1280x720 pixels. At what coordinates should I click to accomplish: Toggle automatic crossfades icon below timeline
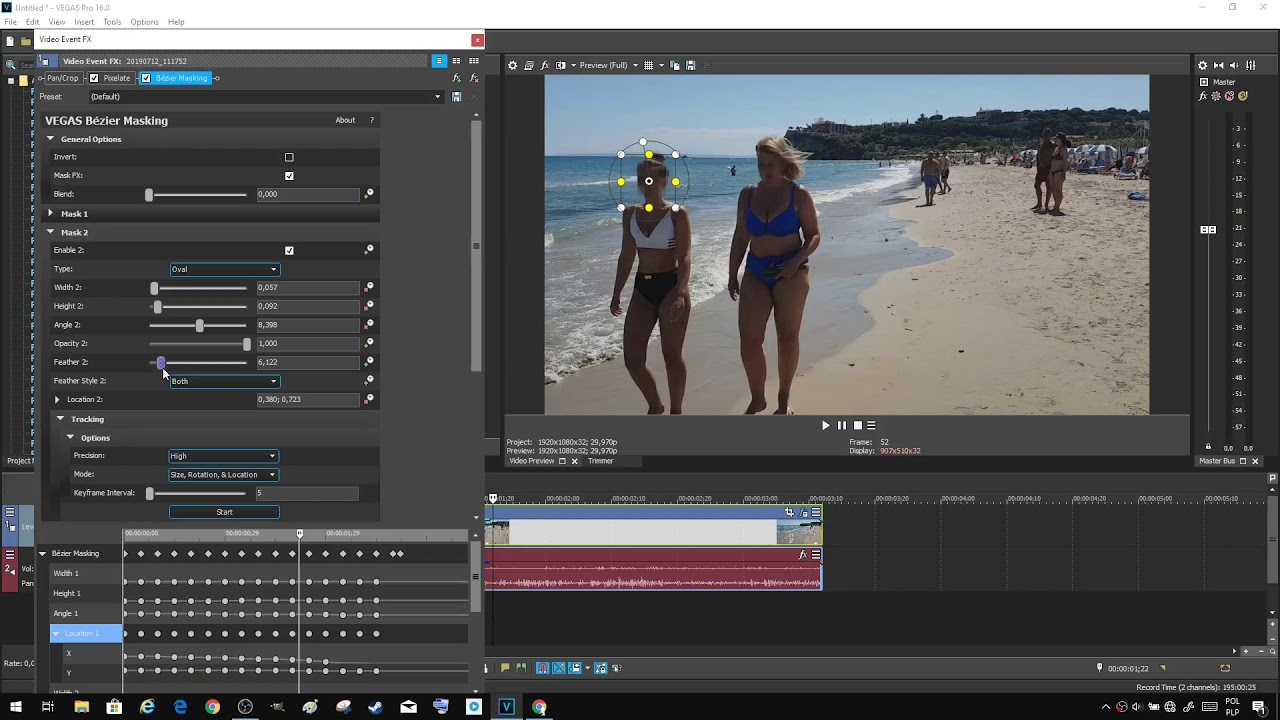pyautogui.click(x=559, y=668)
